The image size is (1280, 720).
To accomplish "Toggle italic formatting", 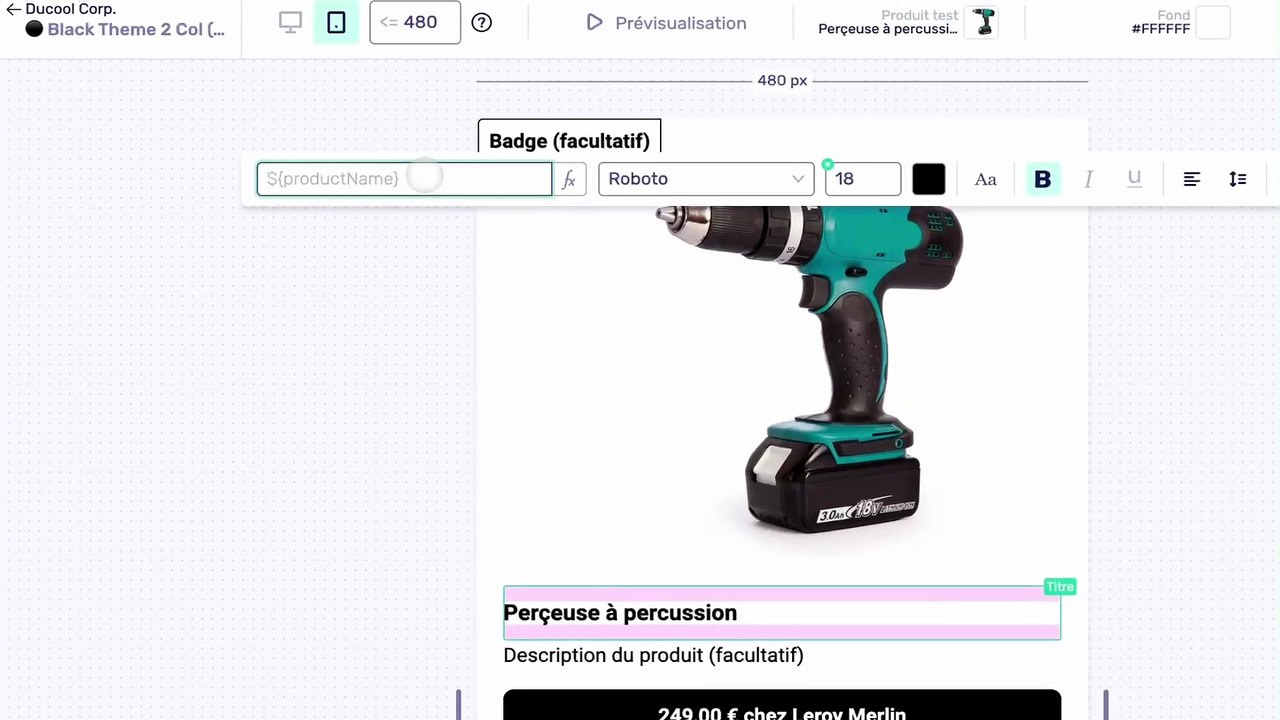I will pyautogui.click(x=1088, y=179).
